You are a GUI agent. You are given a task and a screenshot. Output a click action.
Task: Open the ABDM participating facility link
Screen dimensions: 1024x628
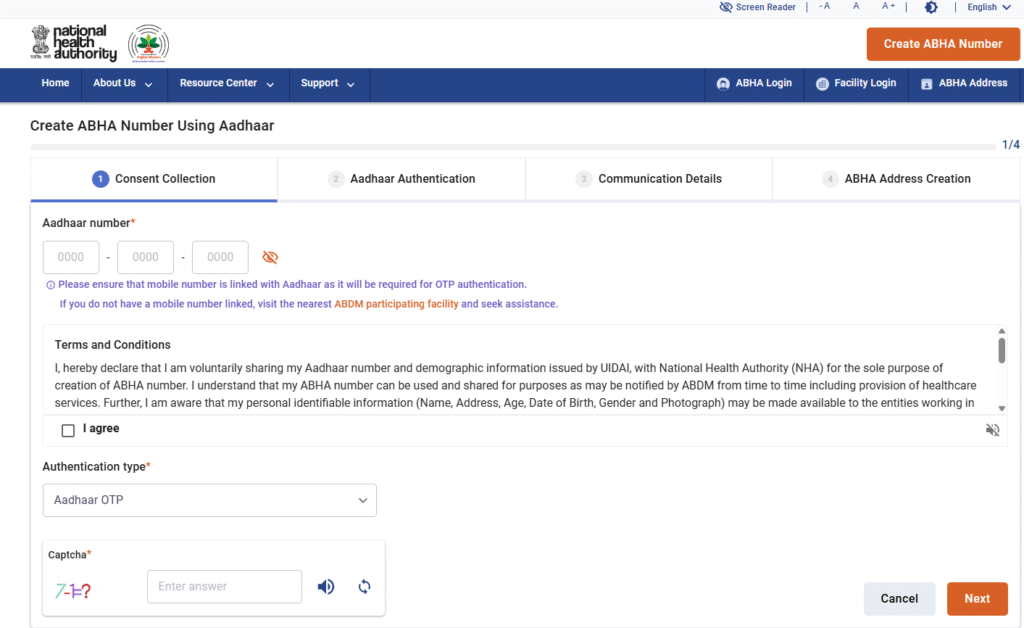click(x=396, y=304)
